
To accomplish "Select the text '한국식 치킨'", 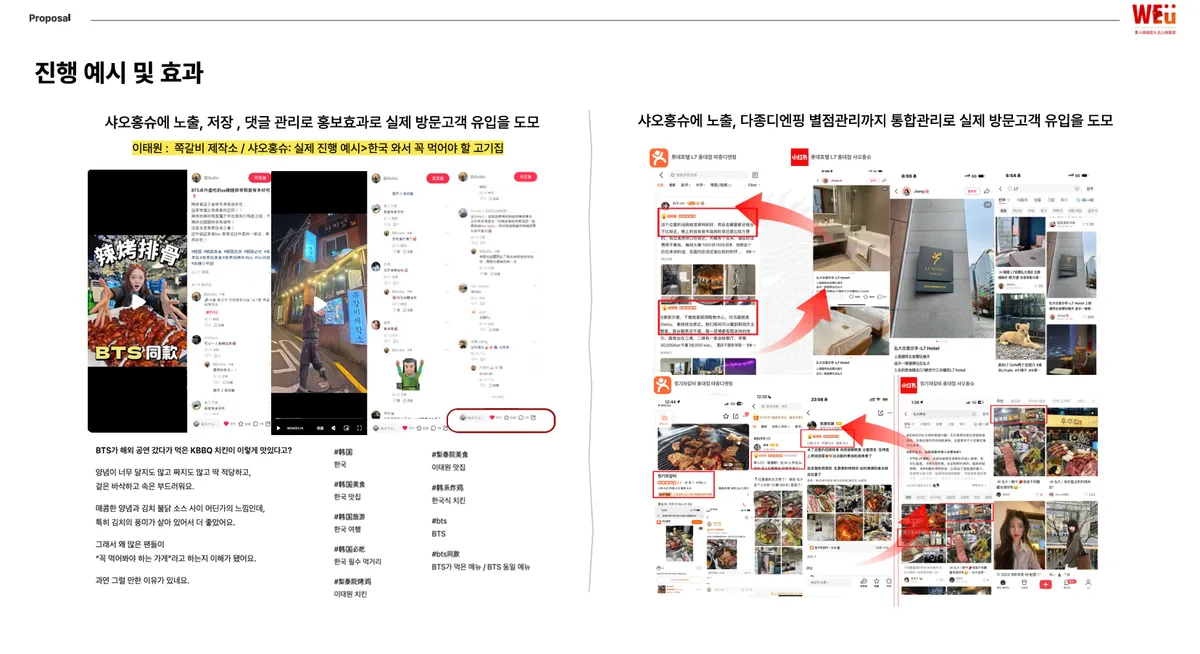I will click(x=448, y=500).
